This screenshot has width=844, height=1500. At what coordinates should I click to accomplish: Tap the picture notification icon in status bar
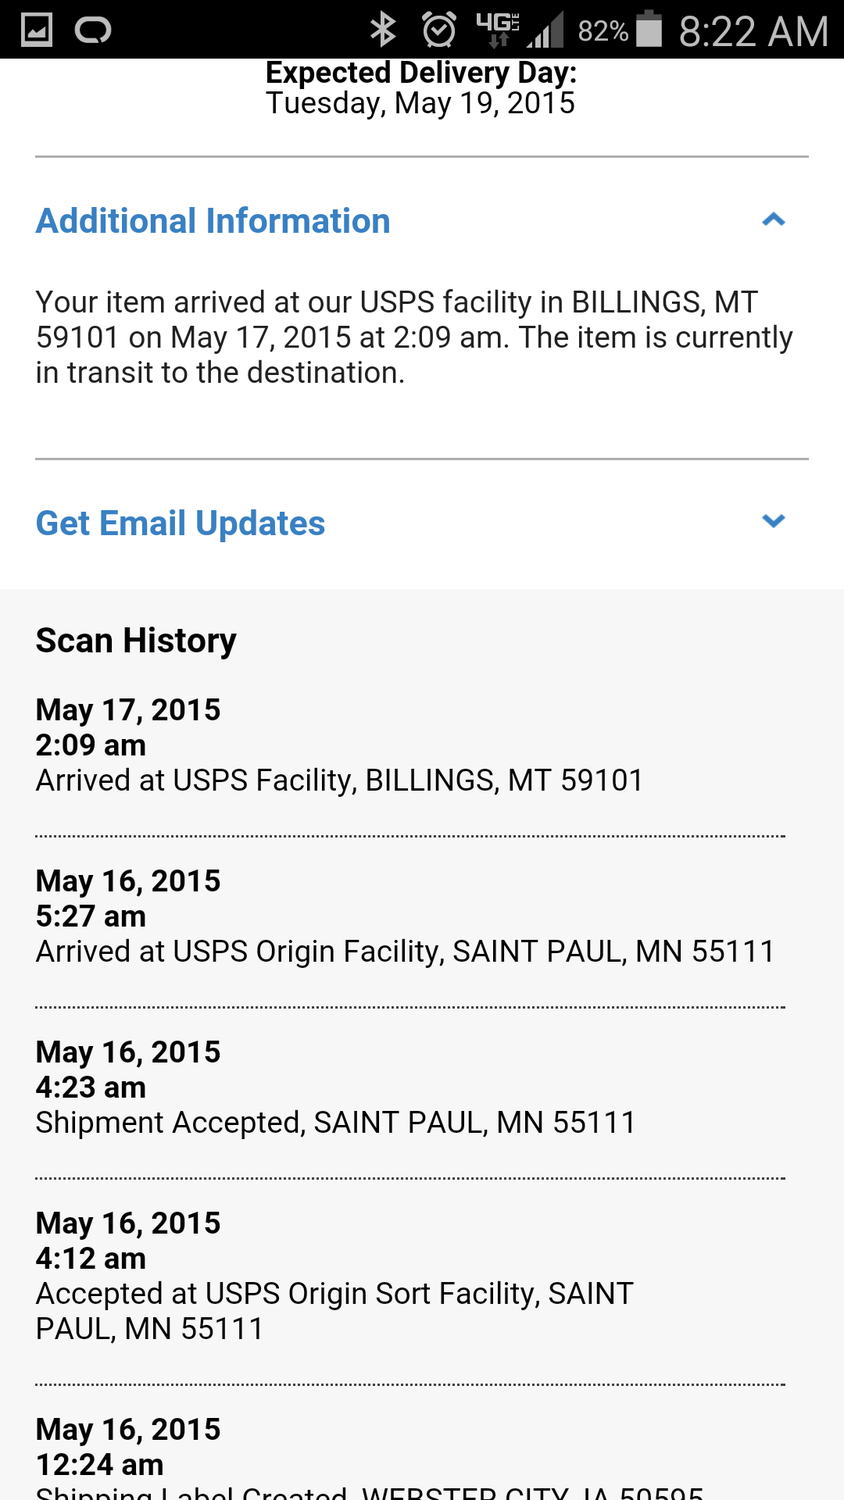[x=37, y=30]
